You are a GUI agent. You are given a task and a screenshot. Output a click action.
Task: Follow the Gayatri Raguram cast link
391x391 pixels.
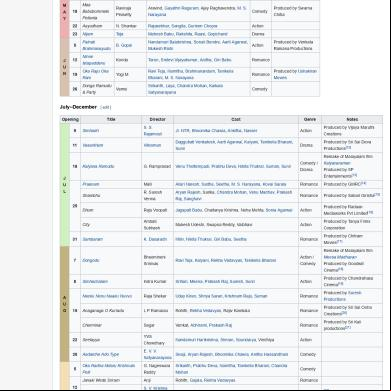click(x=181, y=8)
